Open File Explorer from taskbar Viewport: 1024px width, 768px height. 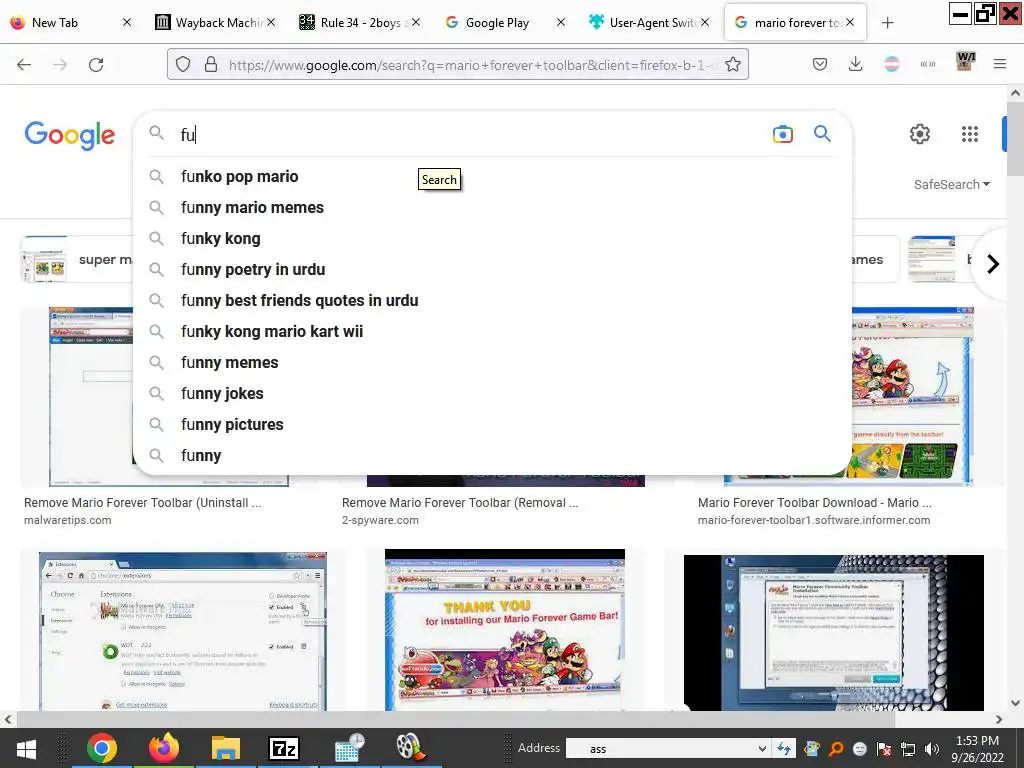point(225,748)
